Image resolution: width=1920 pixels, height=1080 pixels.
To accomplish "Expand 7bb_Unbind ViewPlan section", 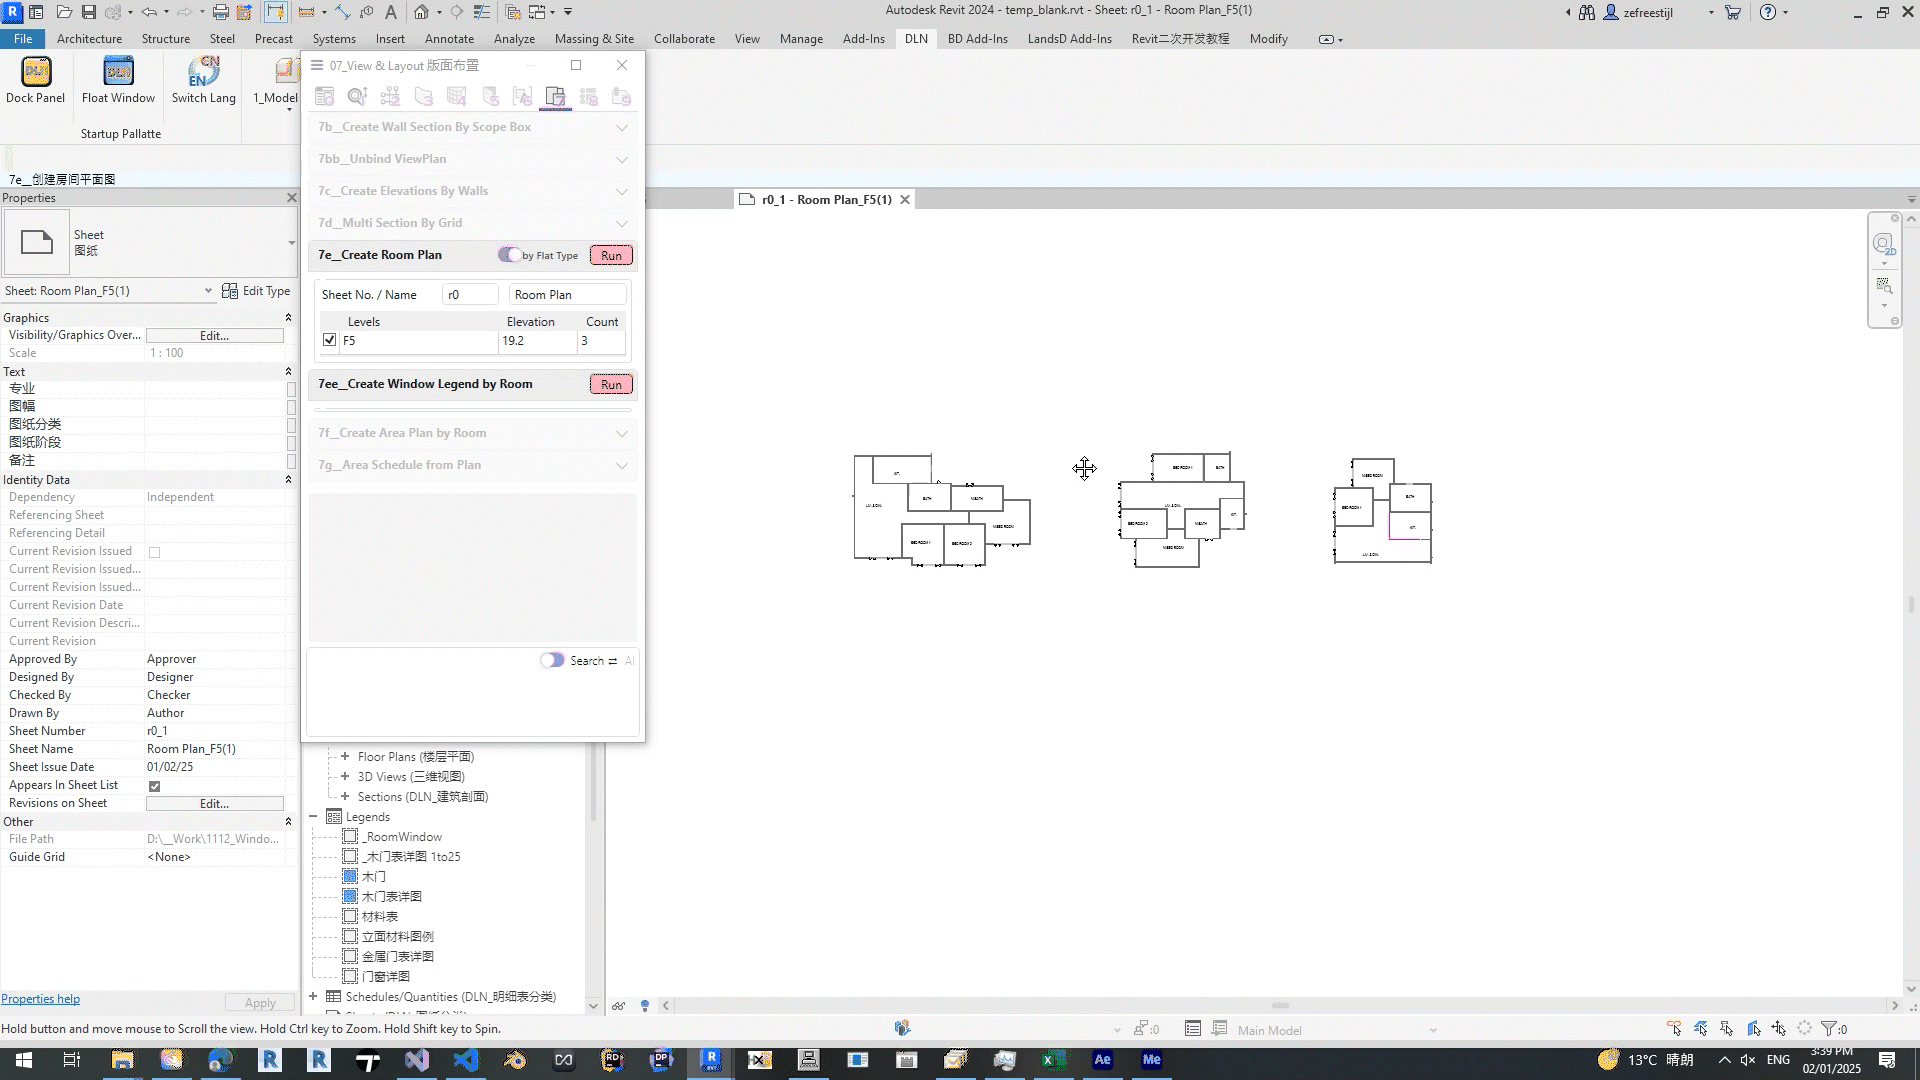I will click(x=622, y=159).
